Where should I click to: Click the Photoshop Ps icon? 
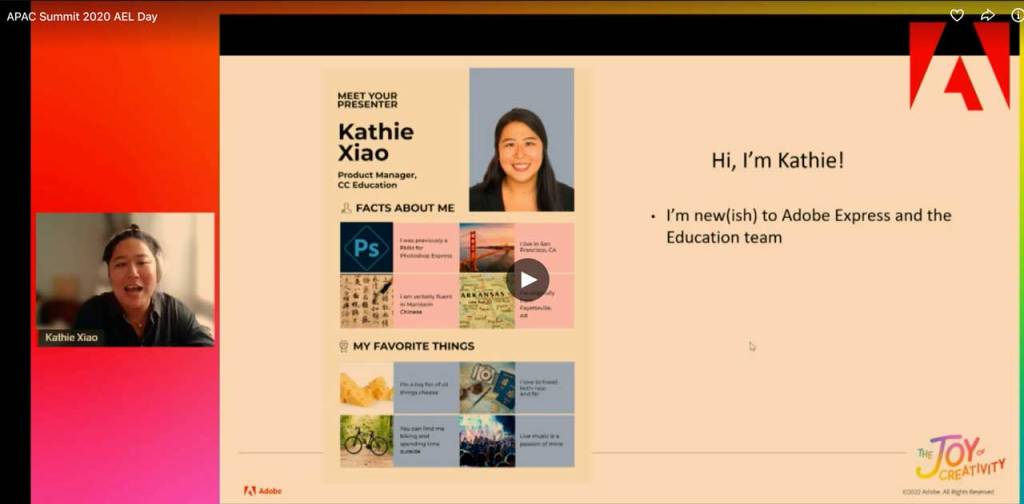pyautogui.click(x=366, y=248)
